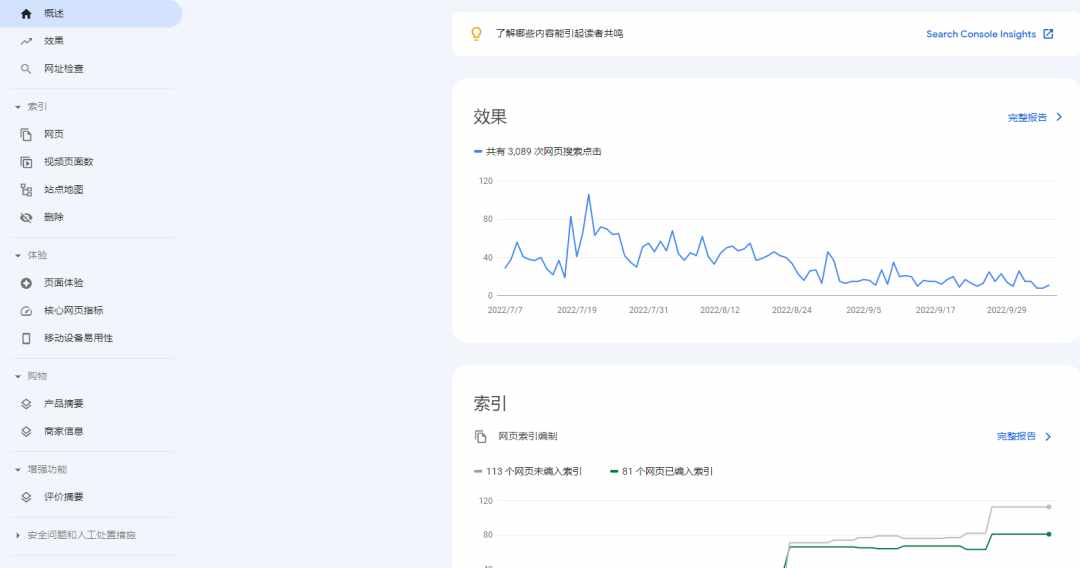Open 完整报告 for the 效果 card
This screenshot has height=568, width=1080.
[x=1027, y=118]
